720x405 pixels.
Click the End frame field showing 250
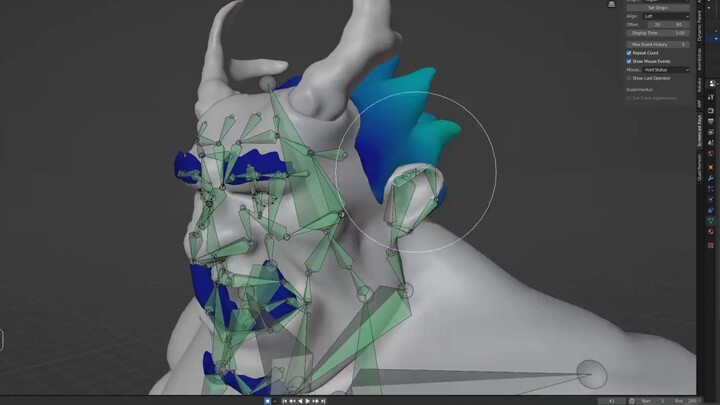point(686,401)
